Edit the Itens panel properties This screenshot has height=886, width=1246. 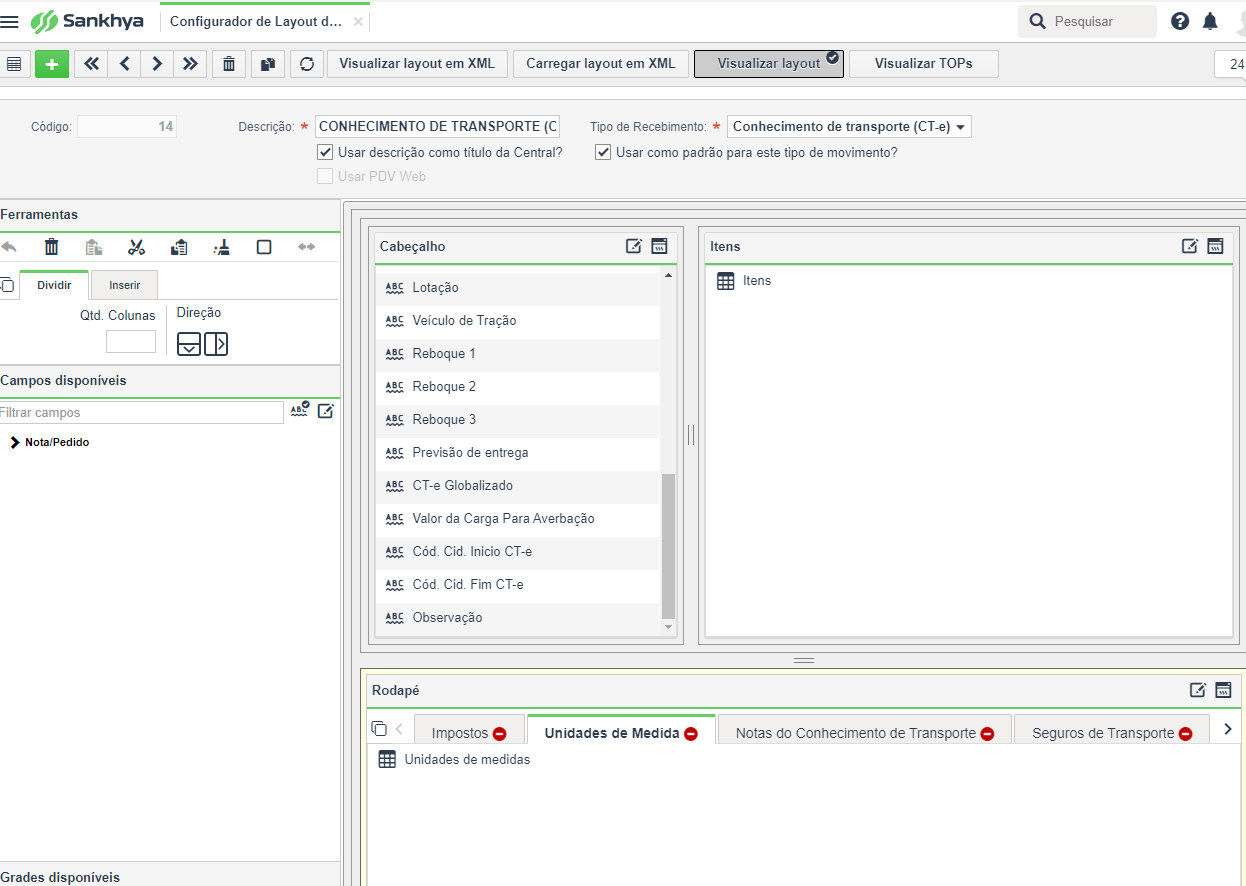pyautogui.click(x=1190, y=246)
